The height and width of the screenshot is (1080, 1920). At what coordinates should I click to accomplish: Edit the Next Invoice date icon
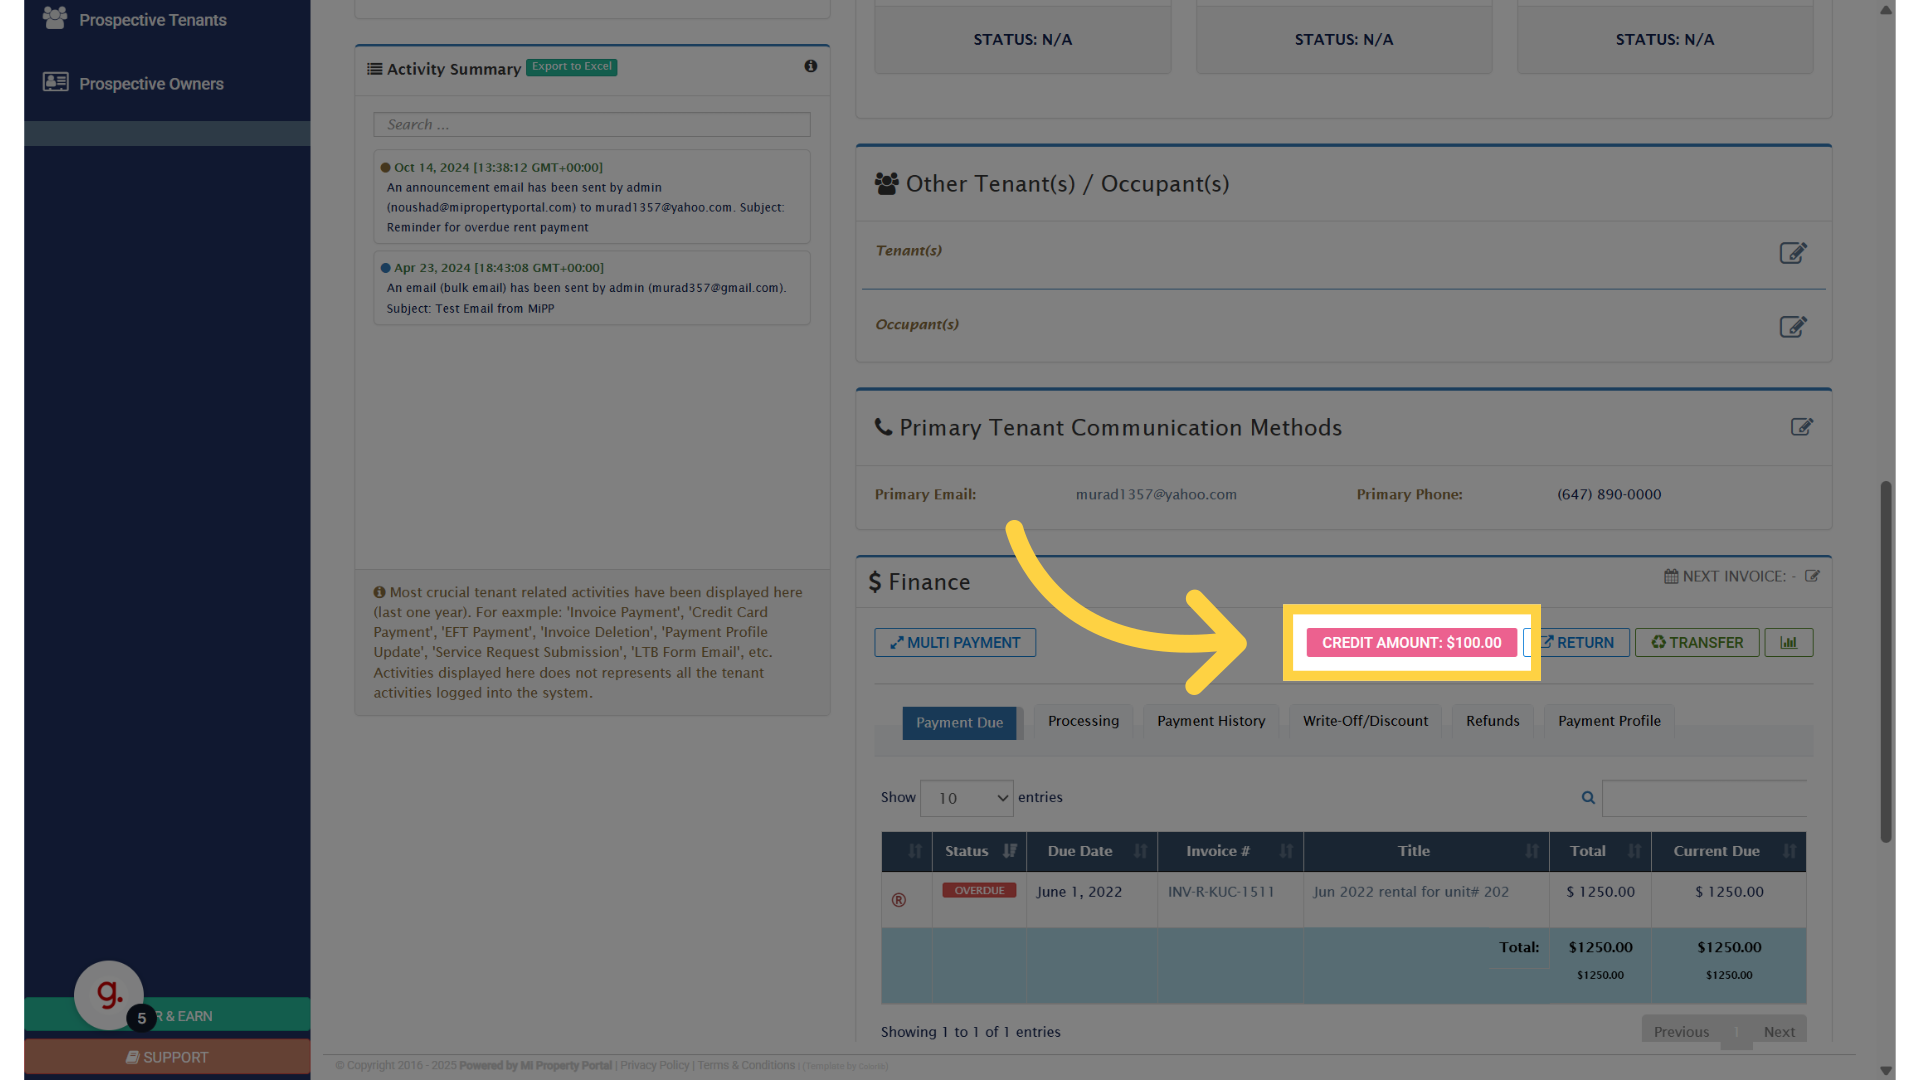(1812, 577)
